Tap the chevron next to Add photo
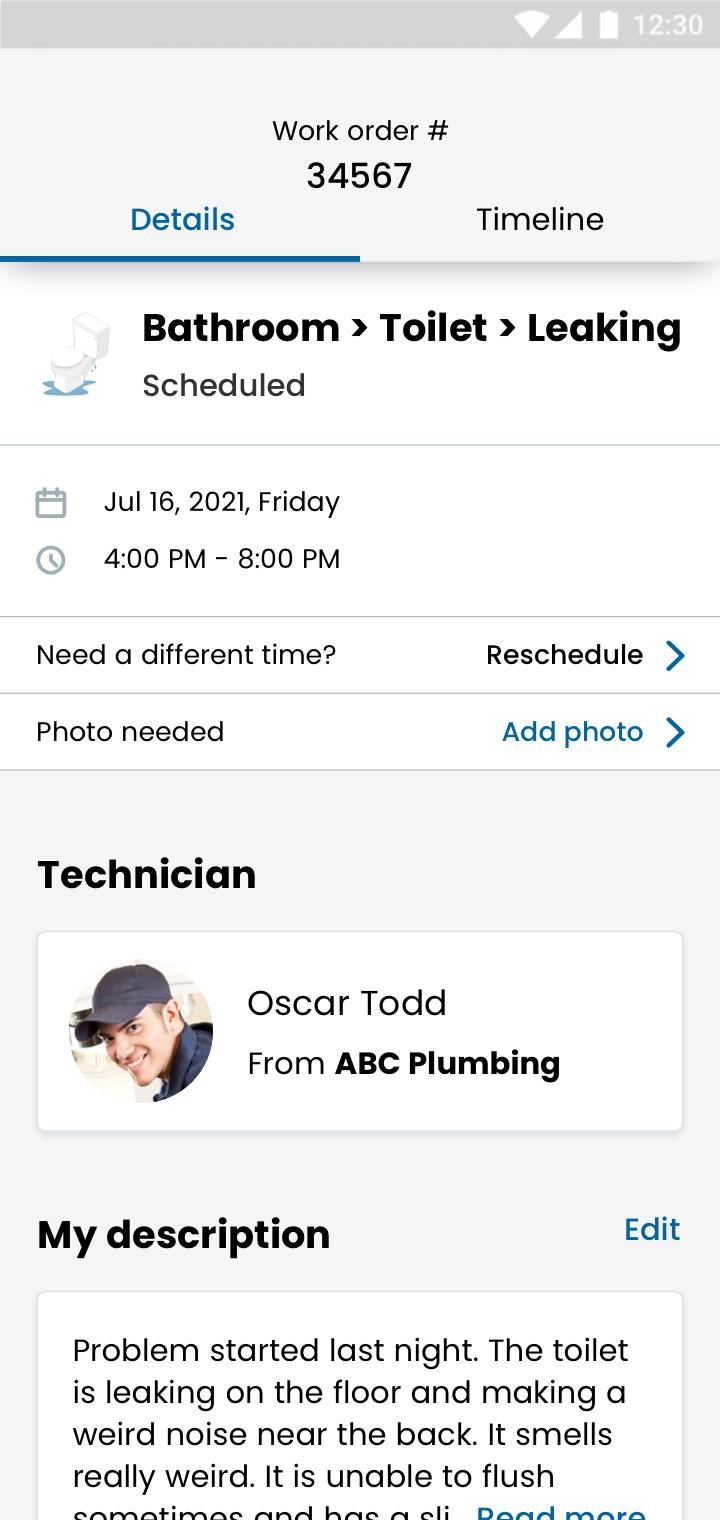Screen dimensions: 720x1520 [x=675, y=732]
